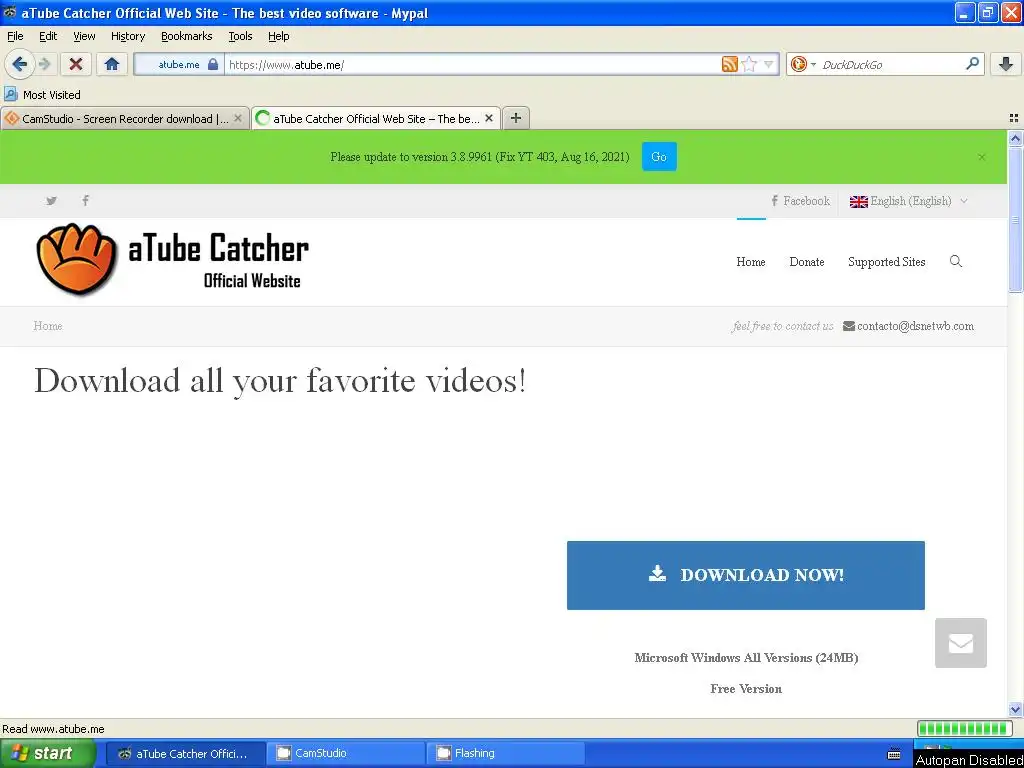Open the DuckDuckGo search engine selector

coord(803,64)
